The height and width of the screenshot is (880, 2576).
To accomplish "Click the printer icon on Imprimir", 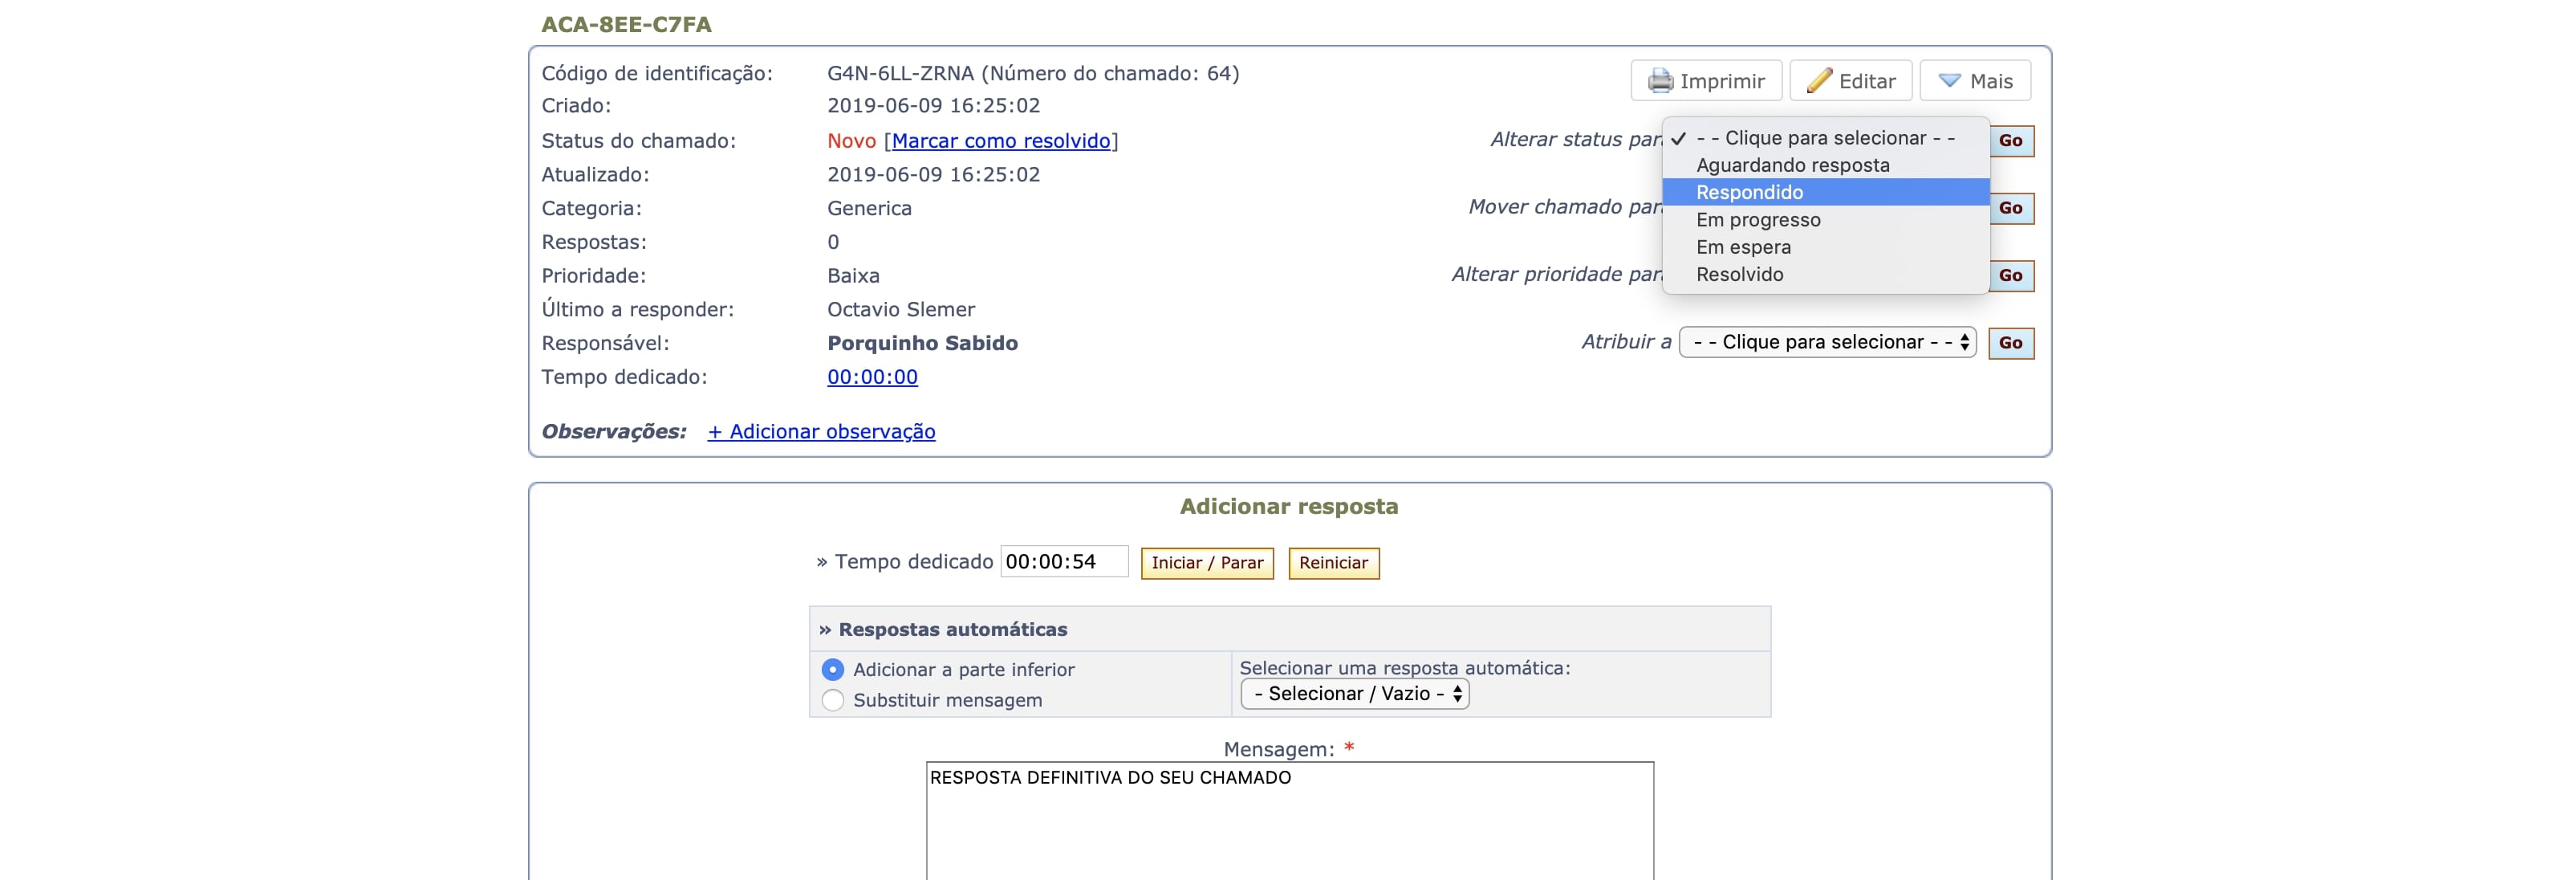I will [x=1659, y=81].
